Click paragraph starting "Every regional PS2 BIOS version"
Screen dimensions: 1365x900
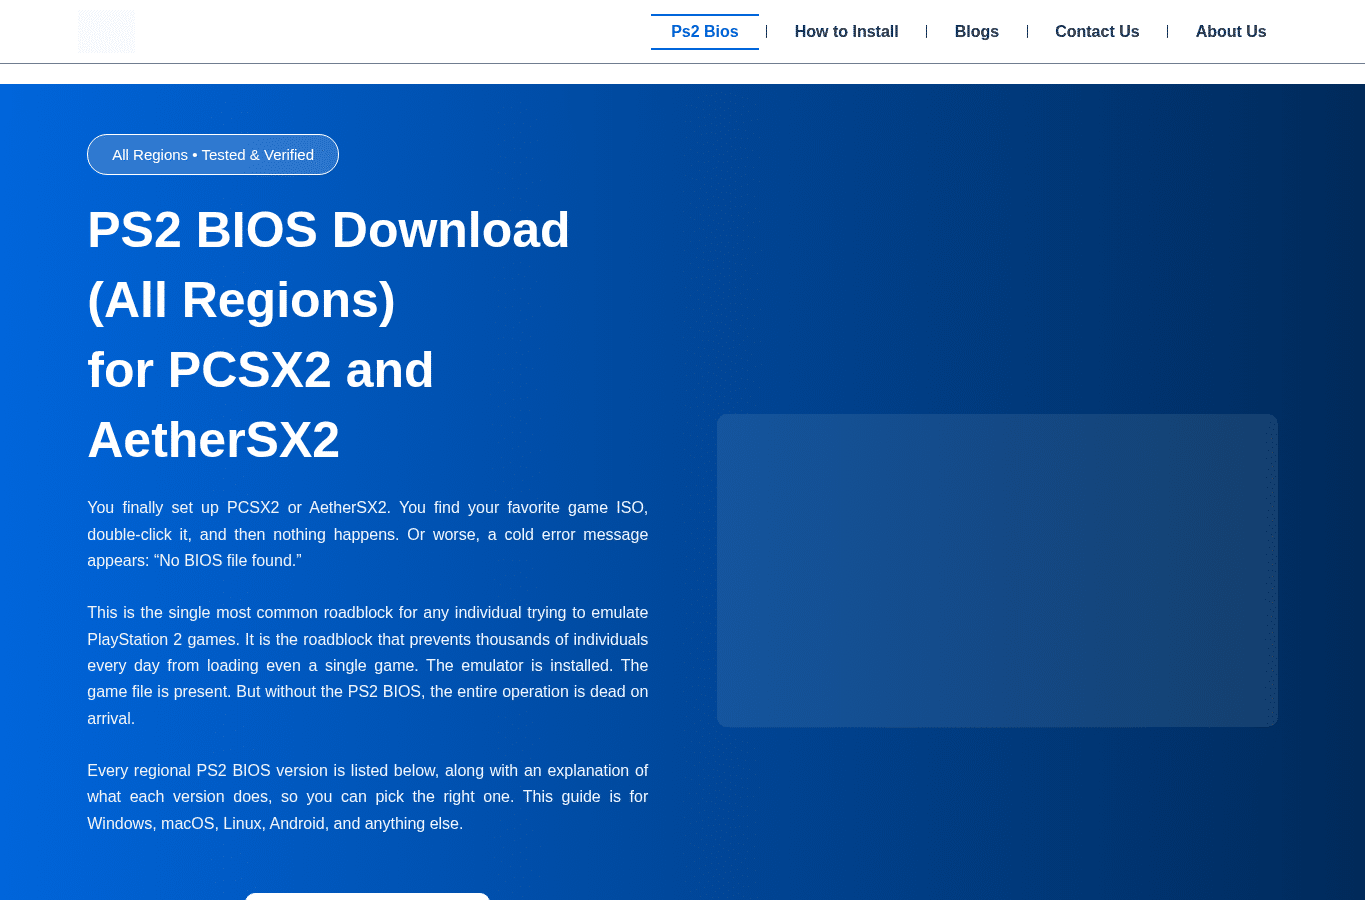pyautogui.click(x=368, y=797)
